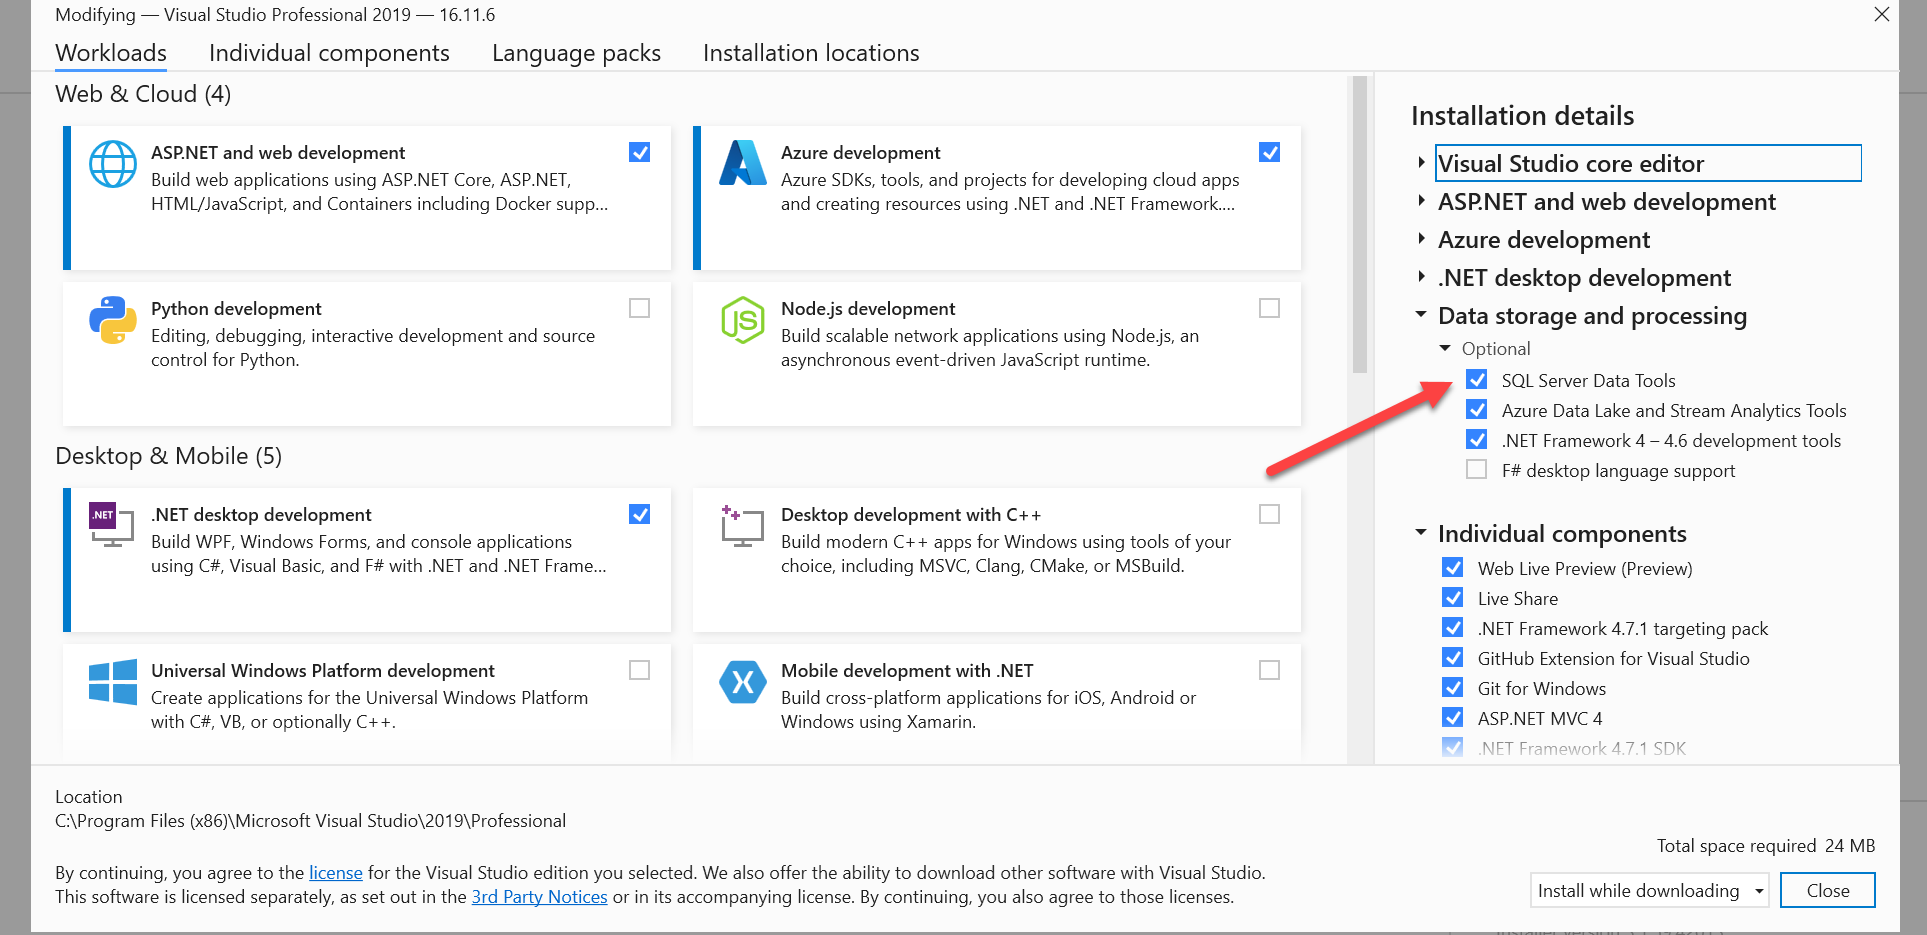Collapse Individual components section arrow

point(1421,532)
